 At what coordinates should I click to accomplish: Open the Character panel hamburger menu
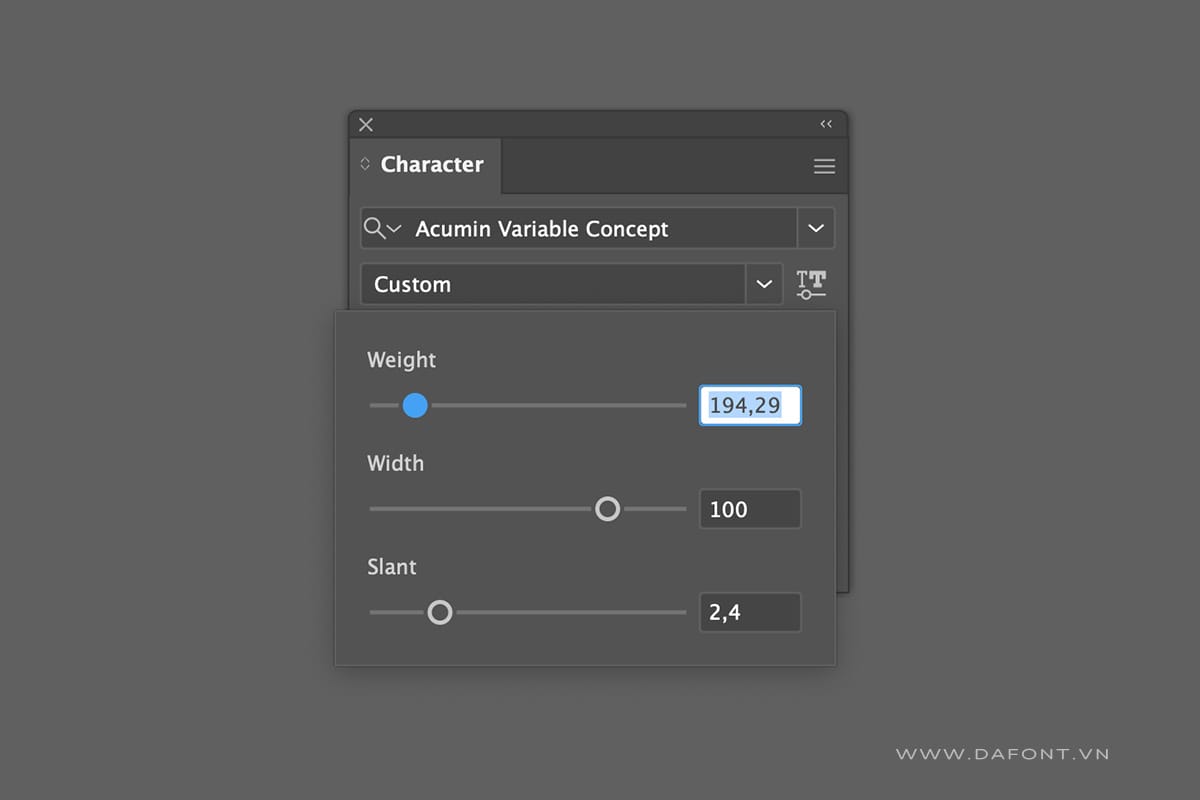[x=824, y=167]
